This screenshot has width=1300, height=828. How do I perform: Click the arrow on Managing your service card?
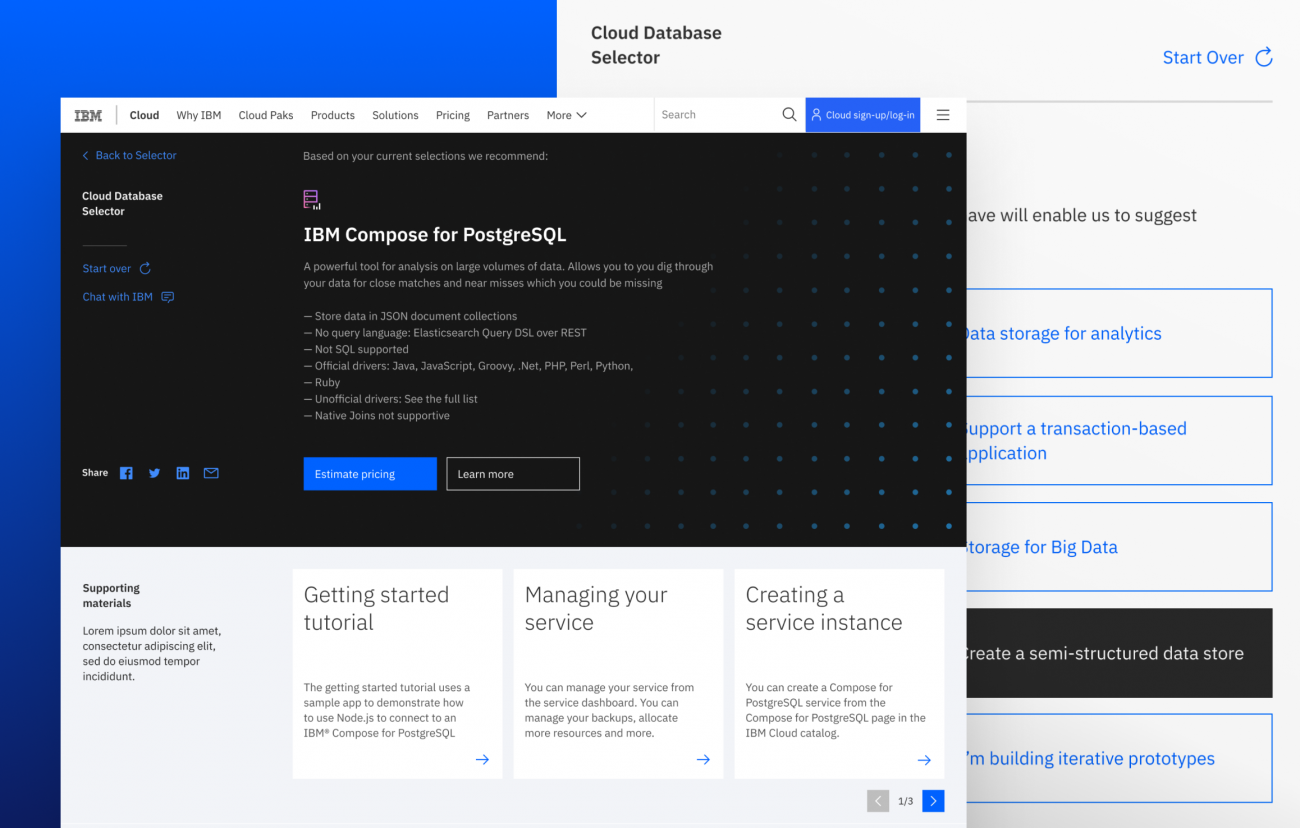[x=703, y=760]
